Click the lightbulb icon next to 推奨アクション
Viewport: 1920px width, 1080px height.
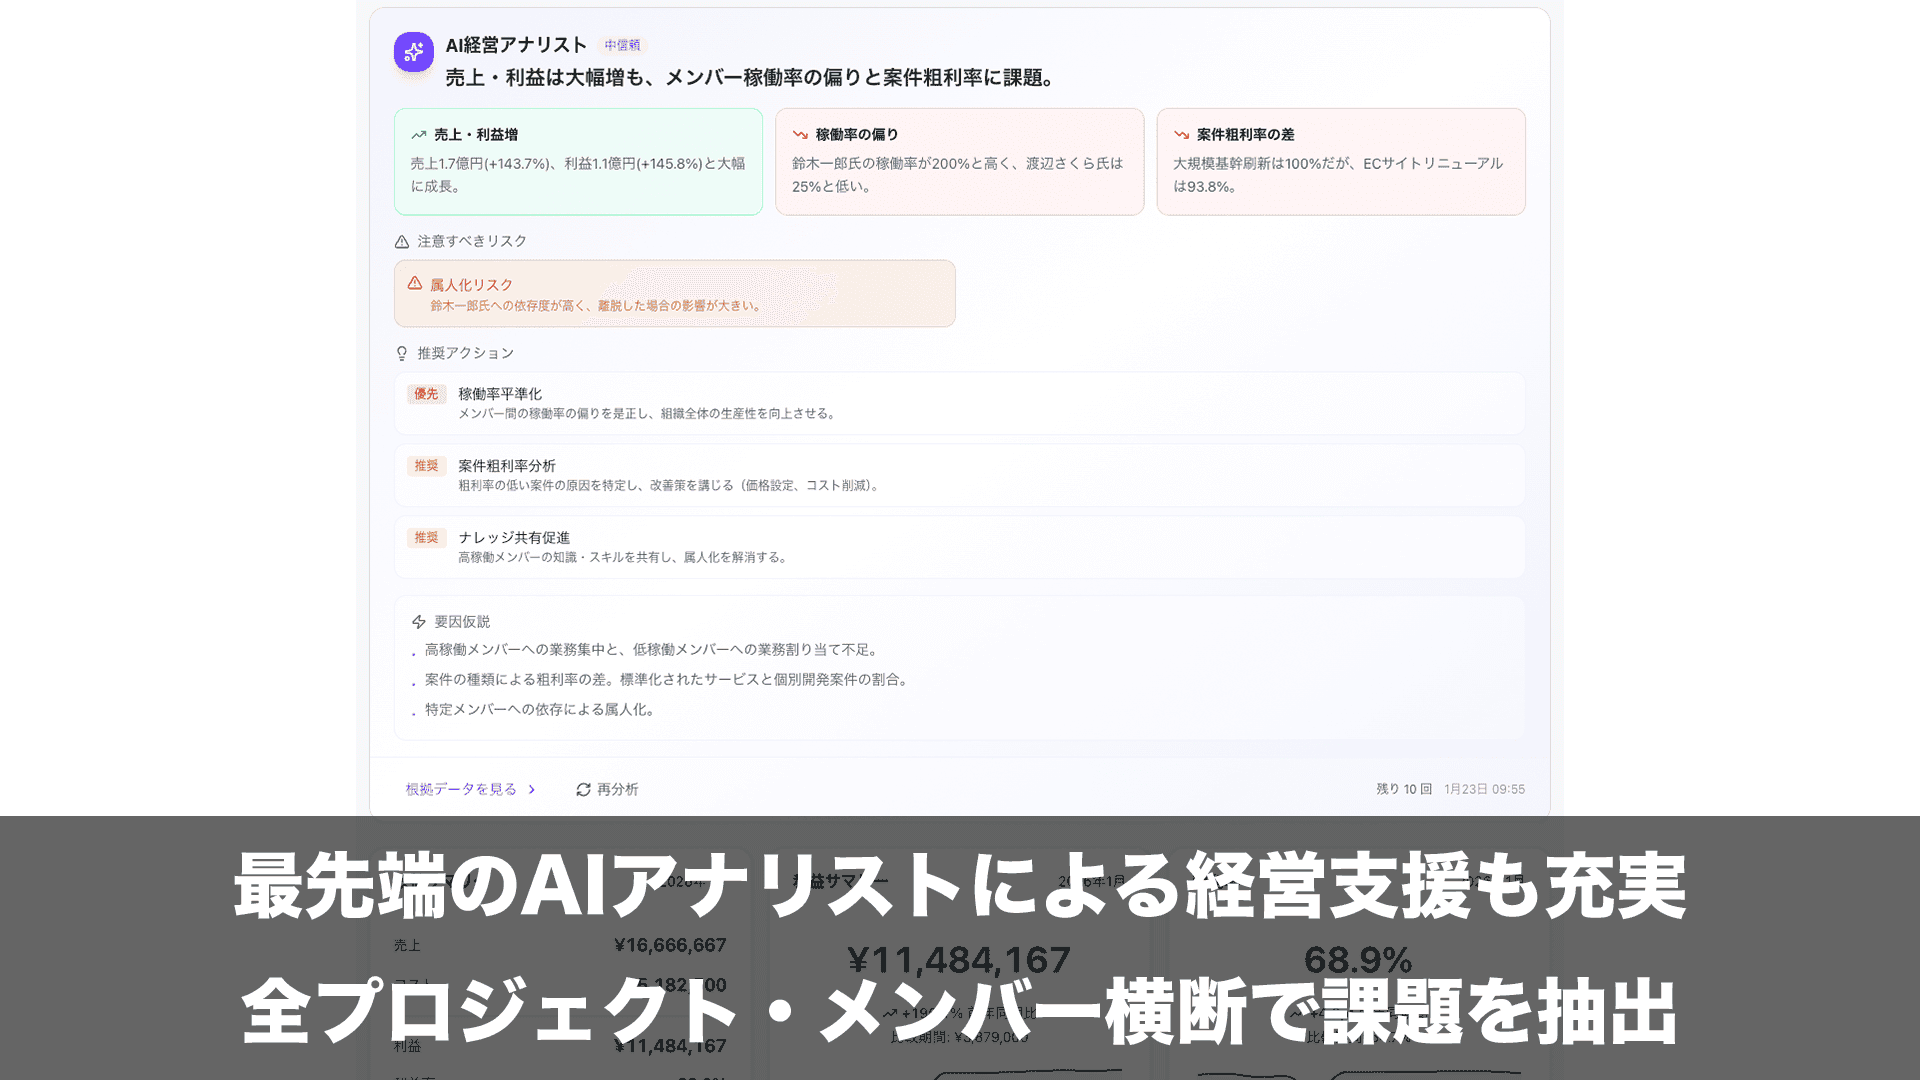399,353
